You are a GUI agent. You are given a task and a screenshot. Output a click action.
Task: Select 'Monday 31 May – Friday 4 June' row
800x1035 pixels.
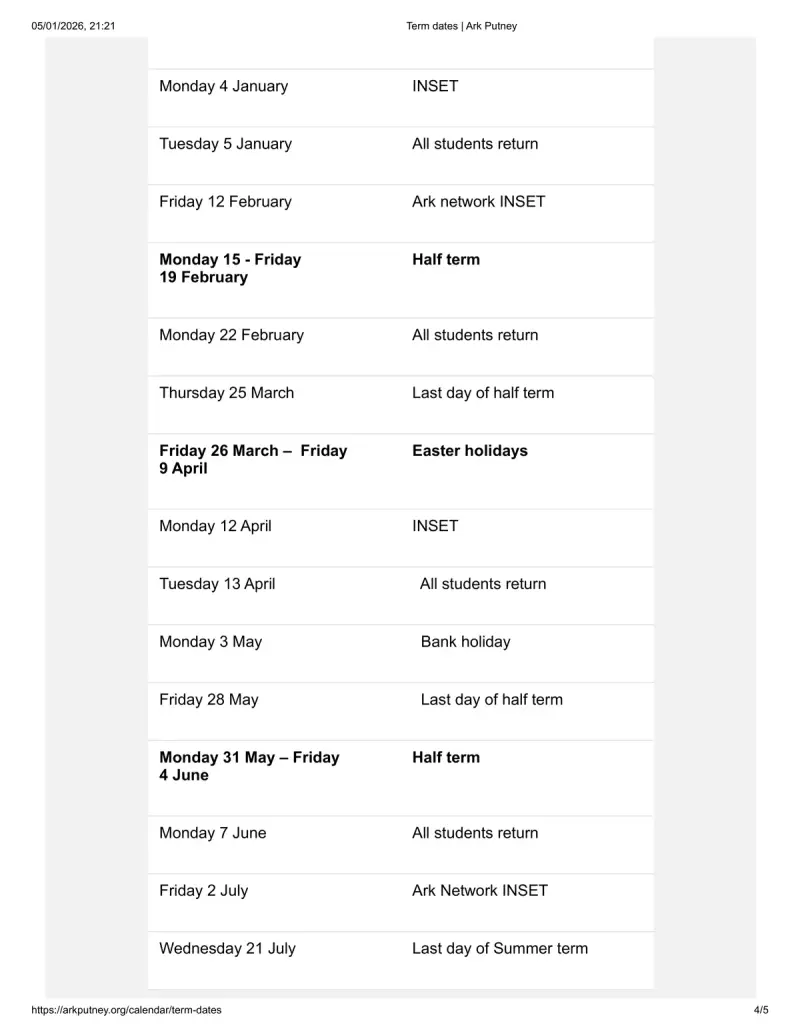pos(401,778)
